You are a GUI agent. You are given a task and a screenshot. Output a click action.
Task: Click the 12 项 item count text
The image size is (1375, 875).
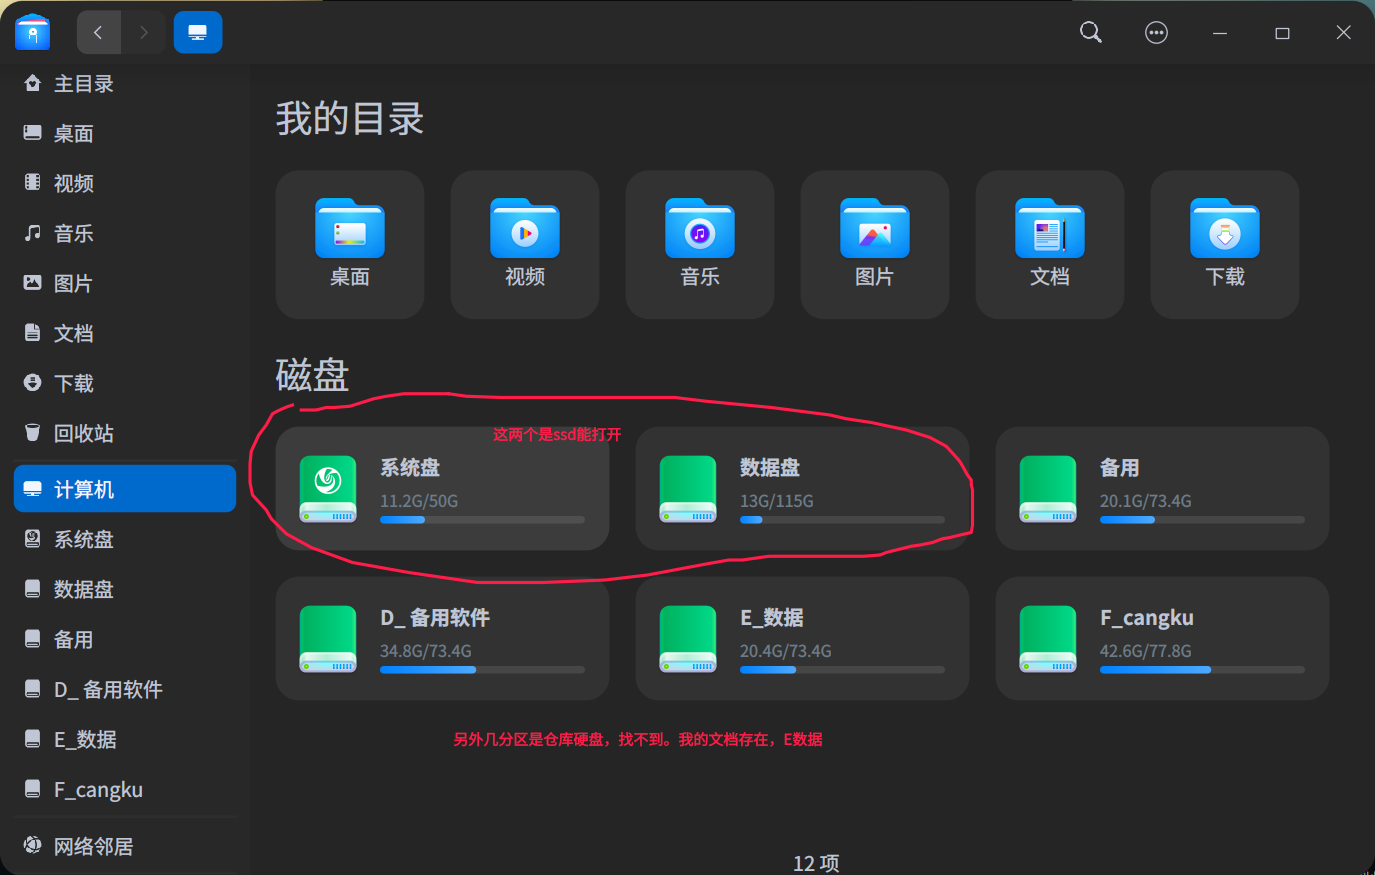815,863
